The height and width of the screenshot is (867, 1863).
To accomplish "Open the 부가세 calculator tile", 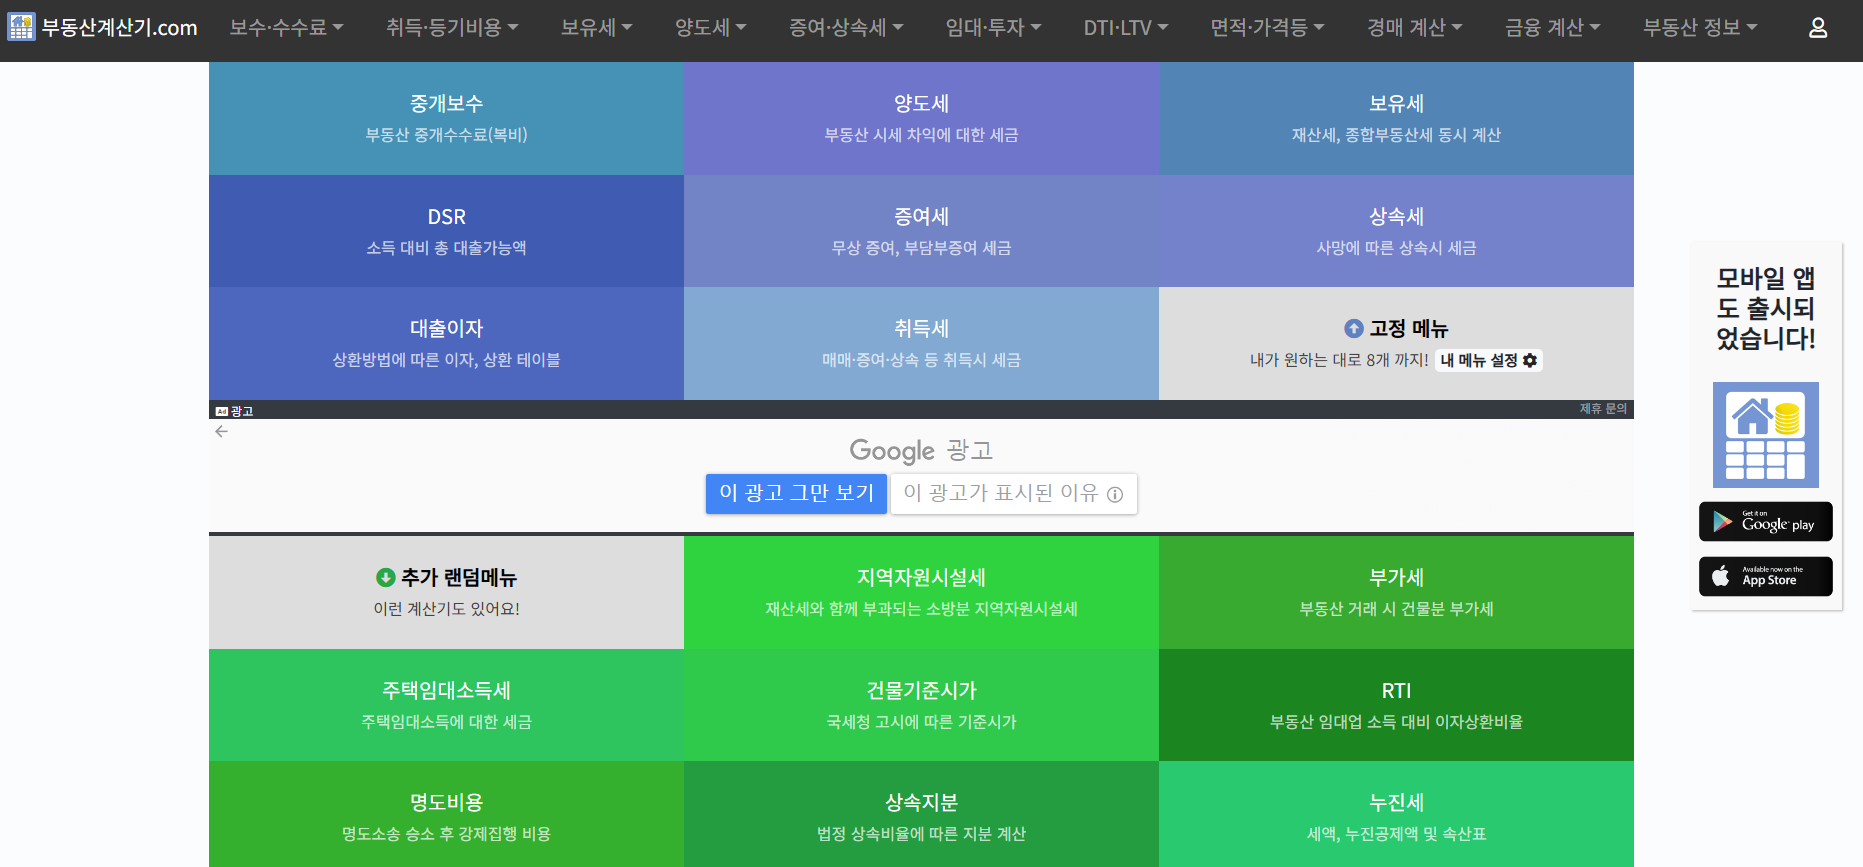I will coord(1396,592).
